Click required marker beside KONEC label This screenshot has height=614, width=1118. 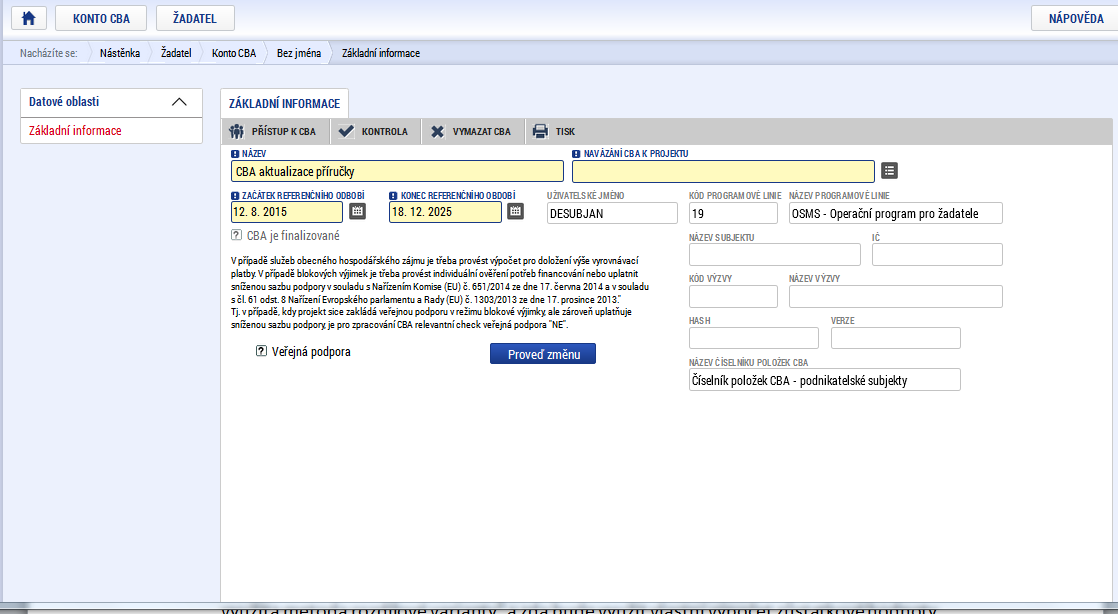coord(393,195)
